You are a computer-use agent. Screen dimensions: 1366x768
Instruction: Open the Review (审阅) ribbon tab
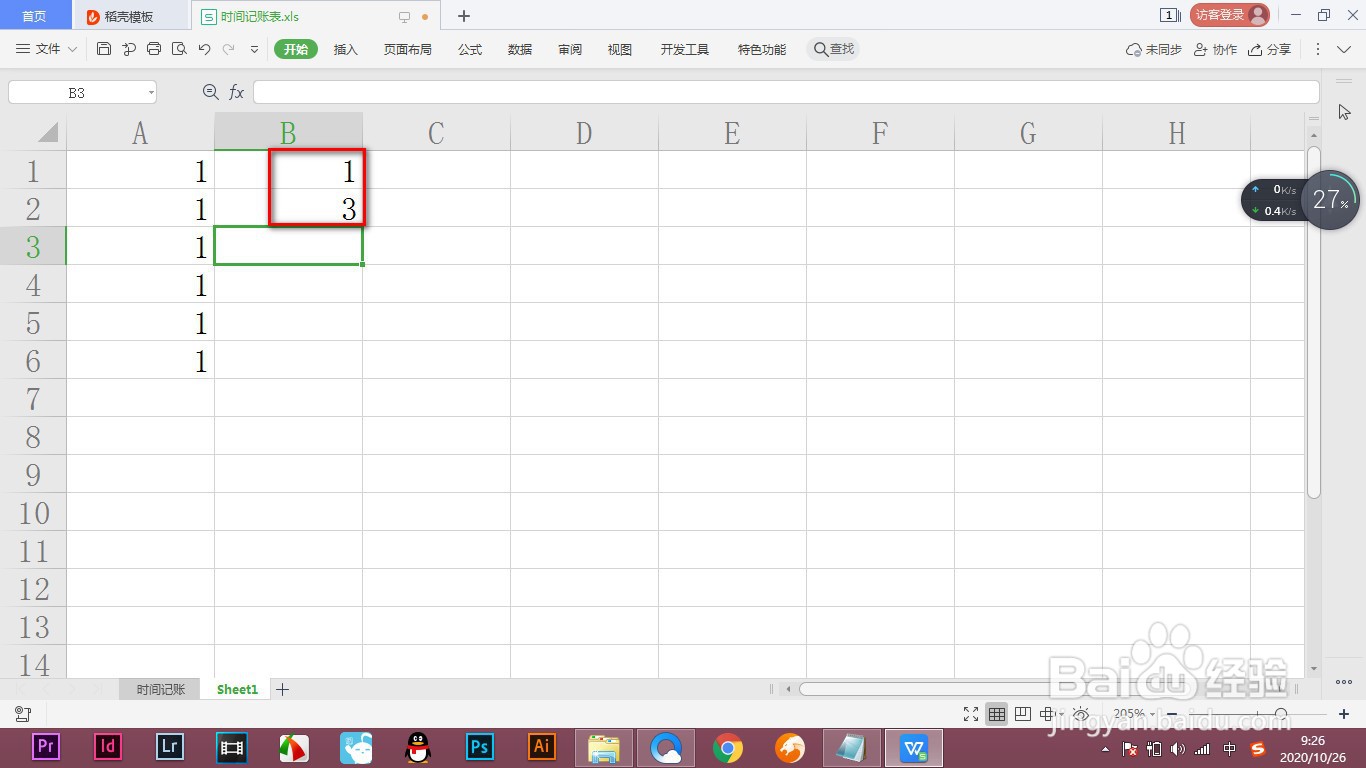pyautogui.click(x=570, y=49)
